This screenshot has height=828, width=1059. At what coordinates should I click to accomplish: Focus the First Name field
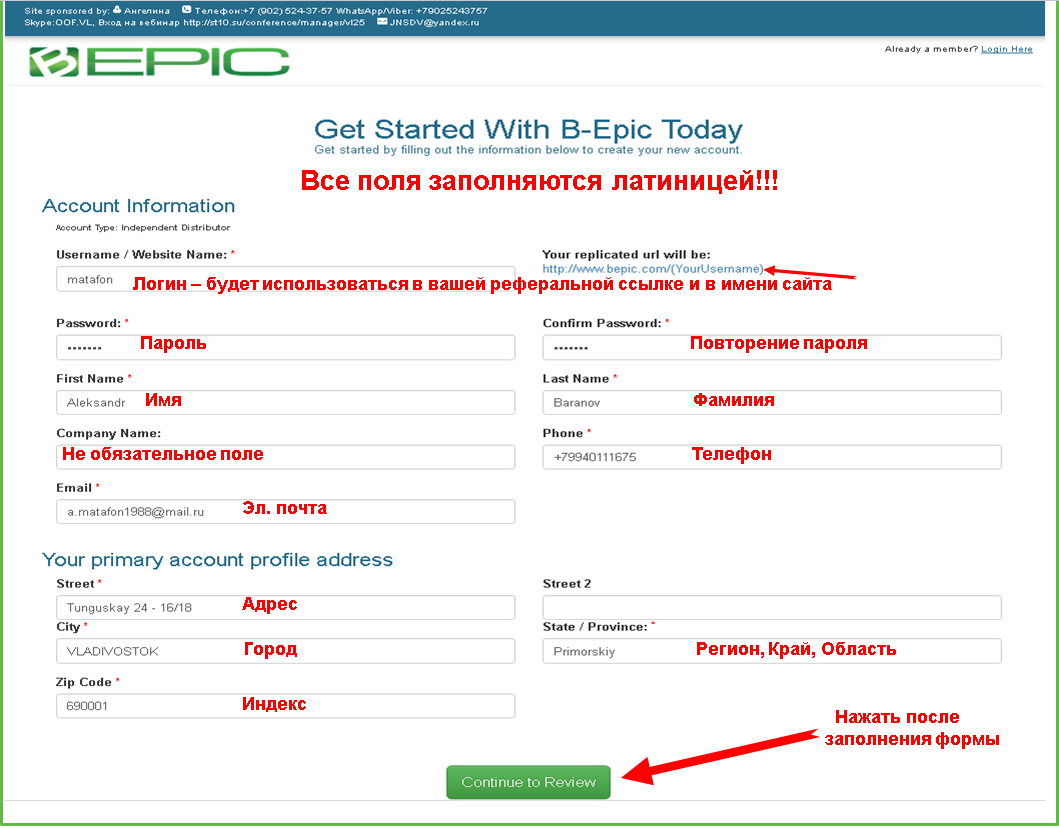pos(285,403)
